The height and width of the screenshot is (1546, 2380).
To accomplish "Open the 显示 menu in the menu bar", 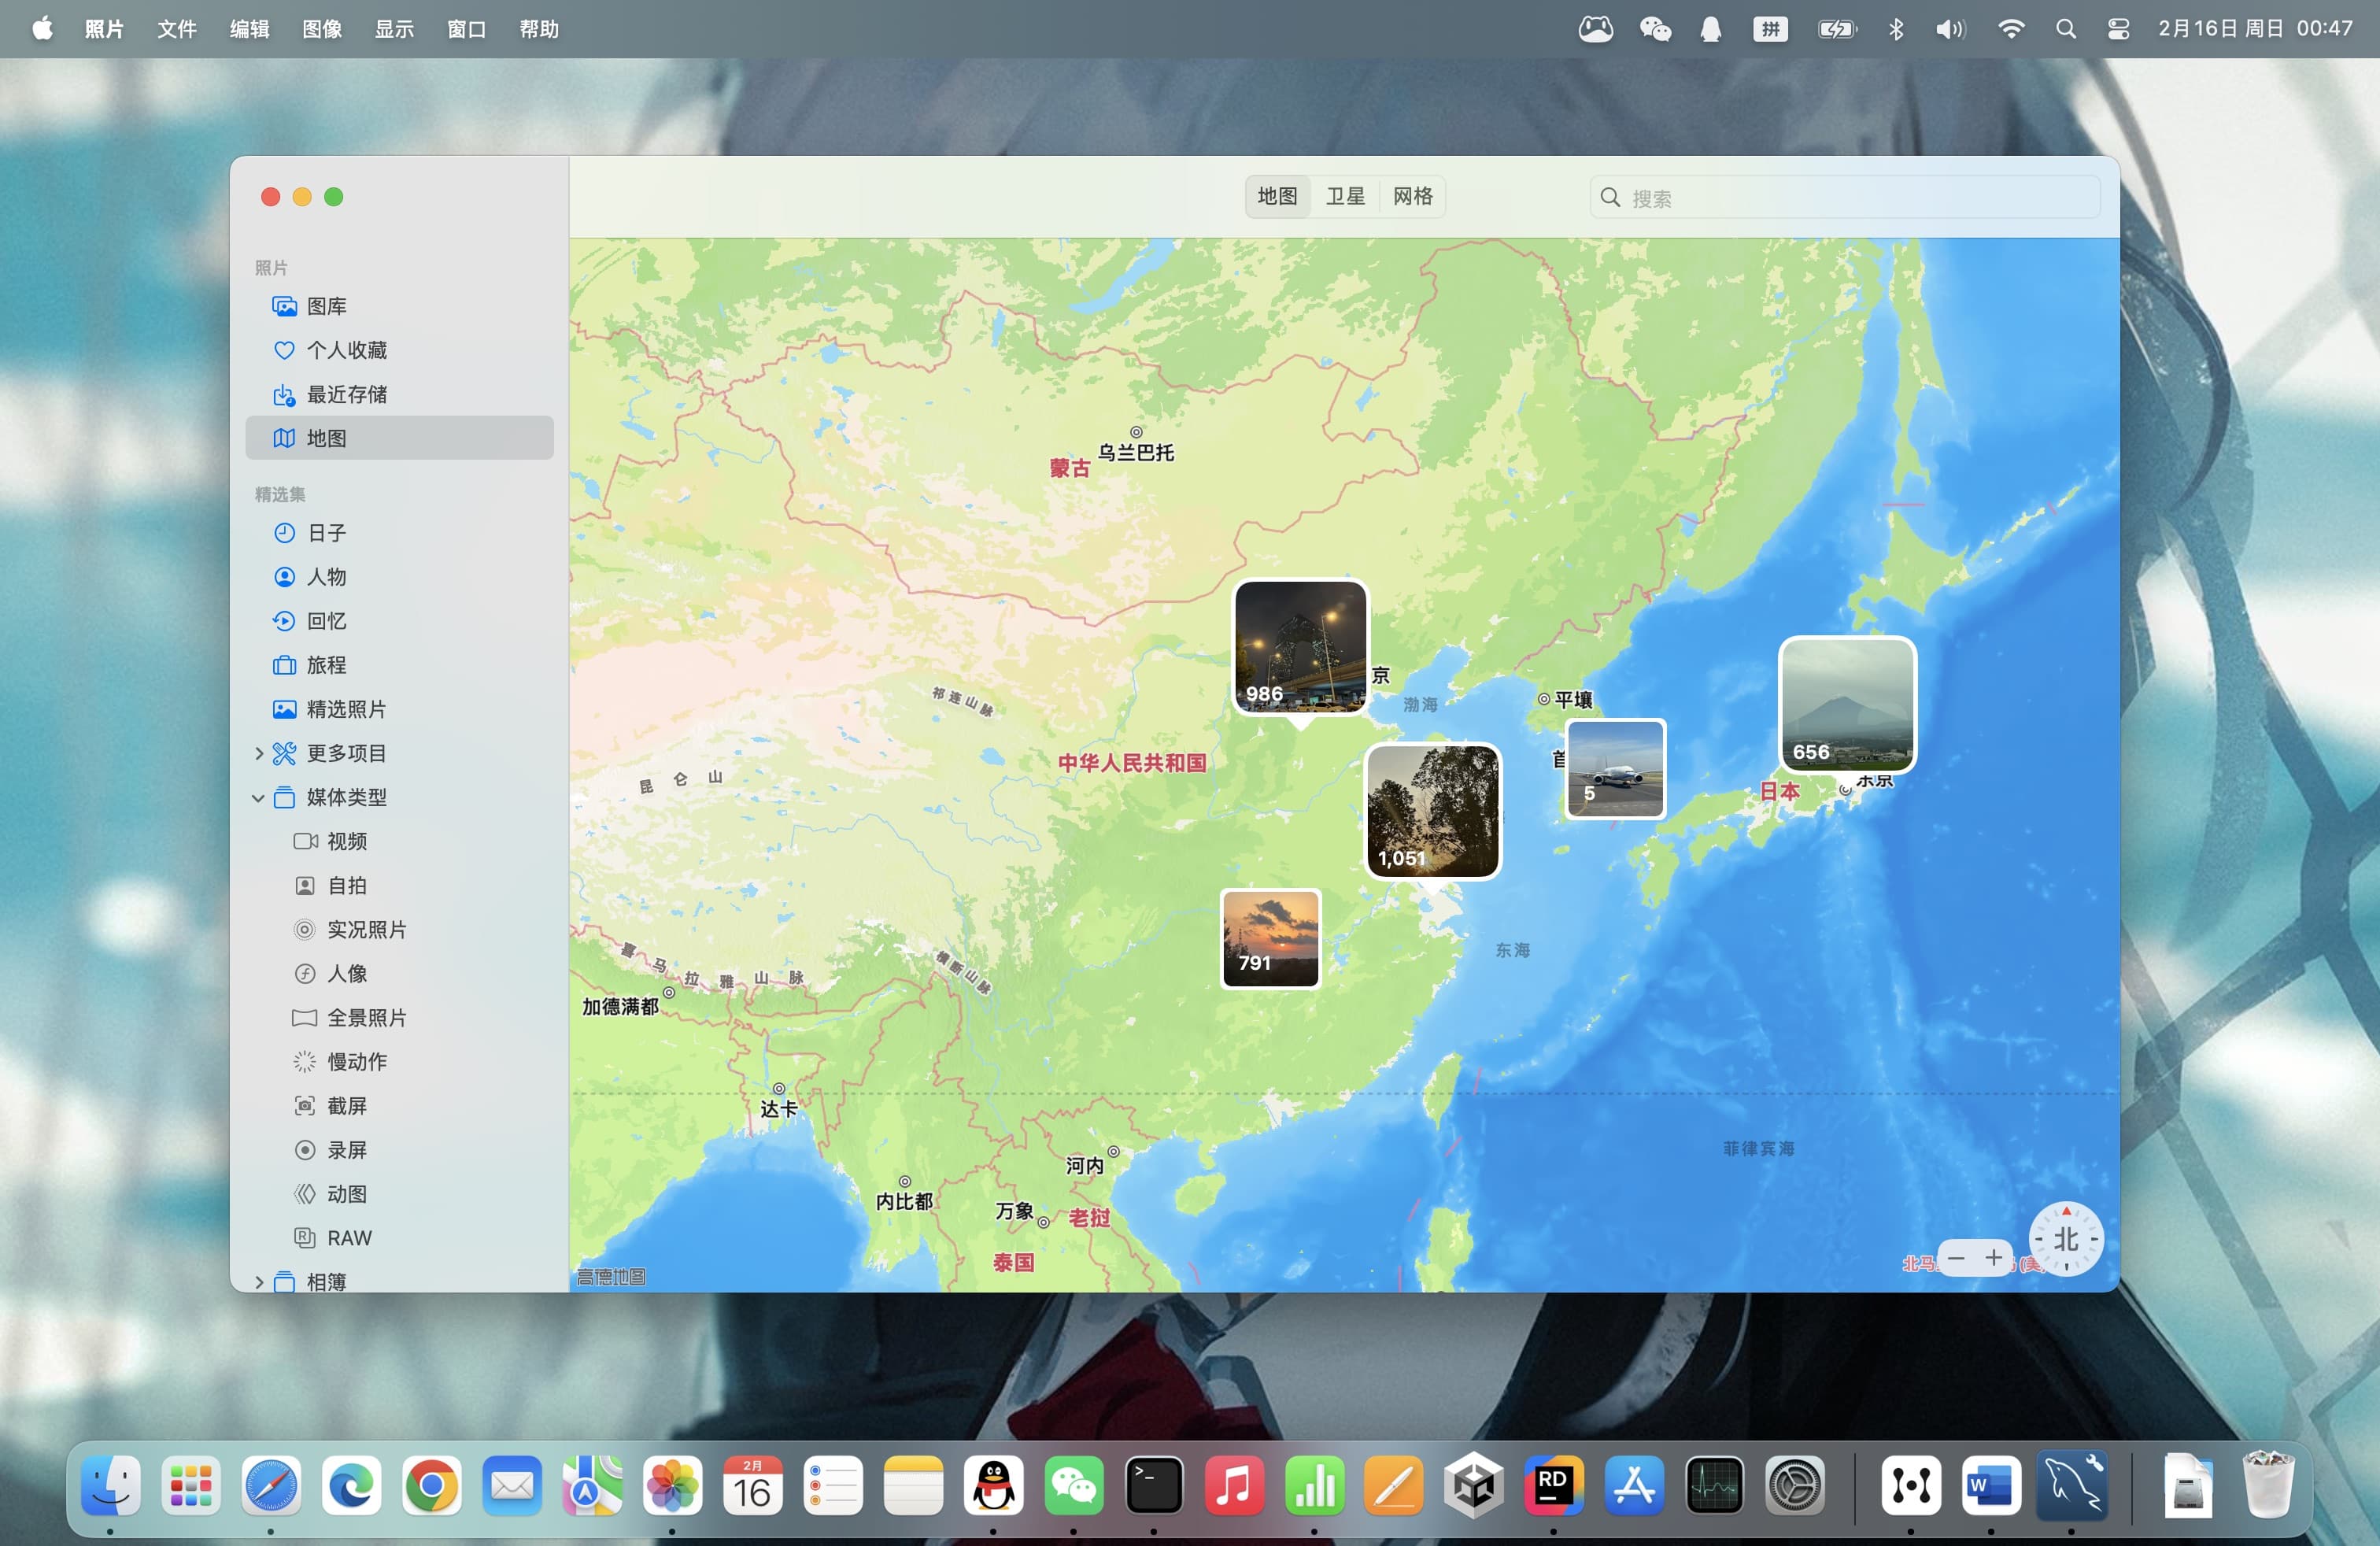I will pos(394,29).
